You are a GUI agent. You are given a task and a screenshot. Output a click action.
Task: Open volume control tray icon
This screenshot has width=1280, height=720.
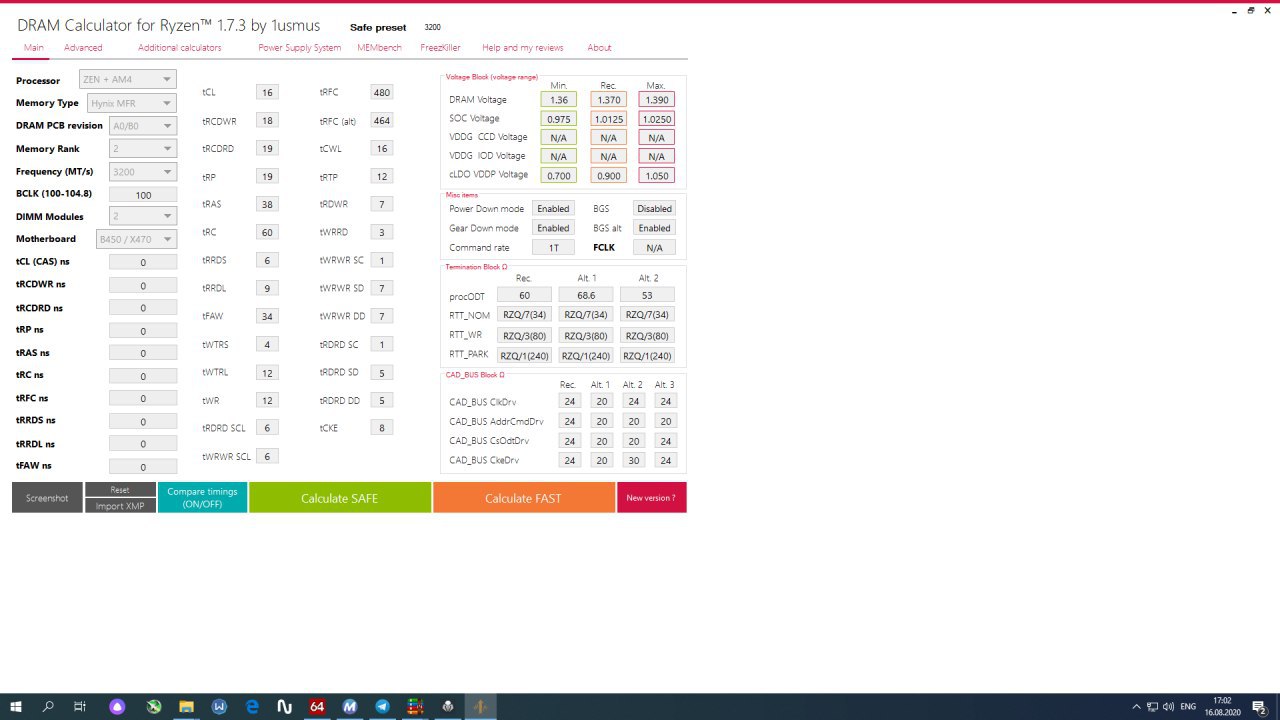pos(1169,706)
